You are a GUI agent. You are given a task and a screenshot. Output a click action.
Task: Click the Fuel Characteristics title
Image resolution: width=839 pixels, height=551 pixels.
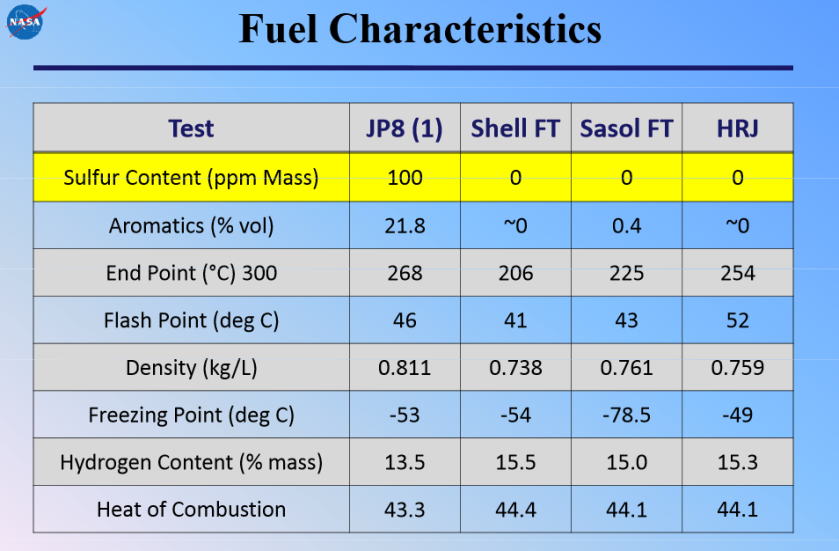tap(420, 29)
